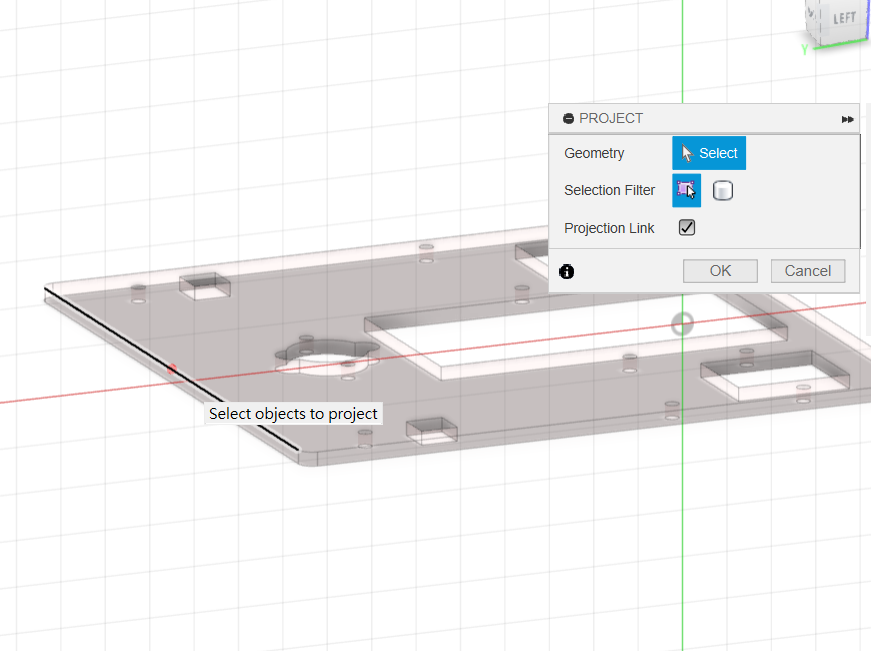This screenshot has height=651, width=871.
Task: Click the origin point circle on green axis
Action: 682,322
